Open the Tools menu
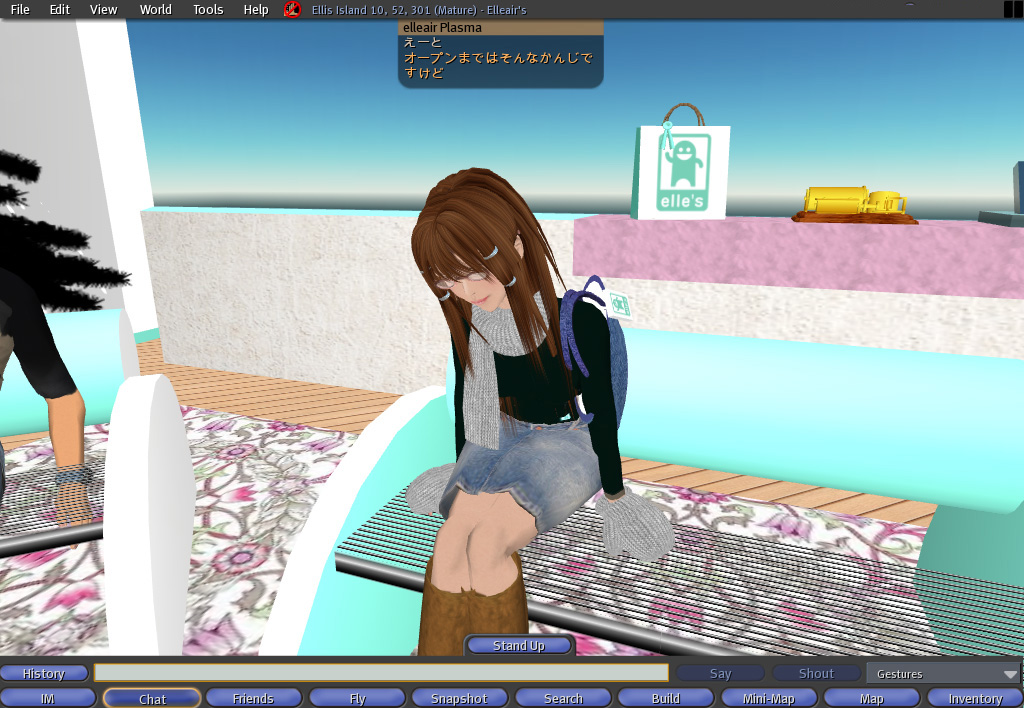Screen dimensions: 1024x708 208,10
